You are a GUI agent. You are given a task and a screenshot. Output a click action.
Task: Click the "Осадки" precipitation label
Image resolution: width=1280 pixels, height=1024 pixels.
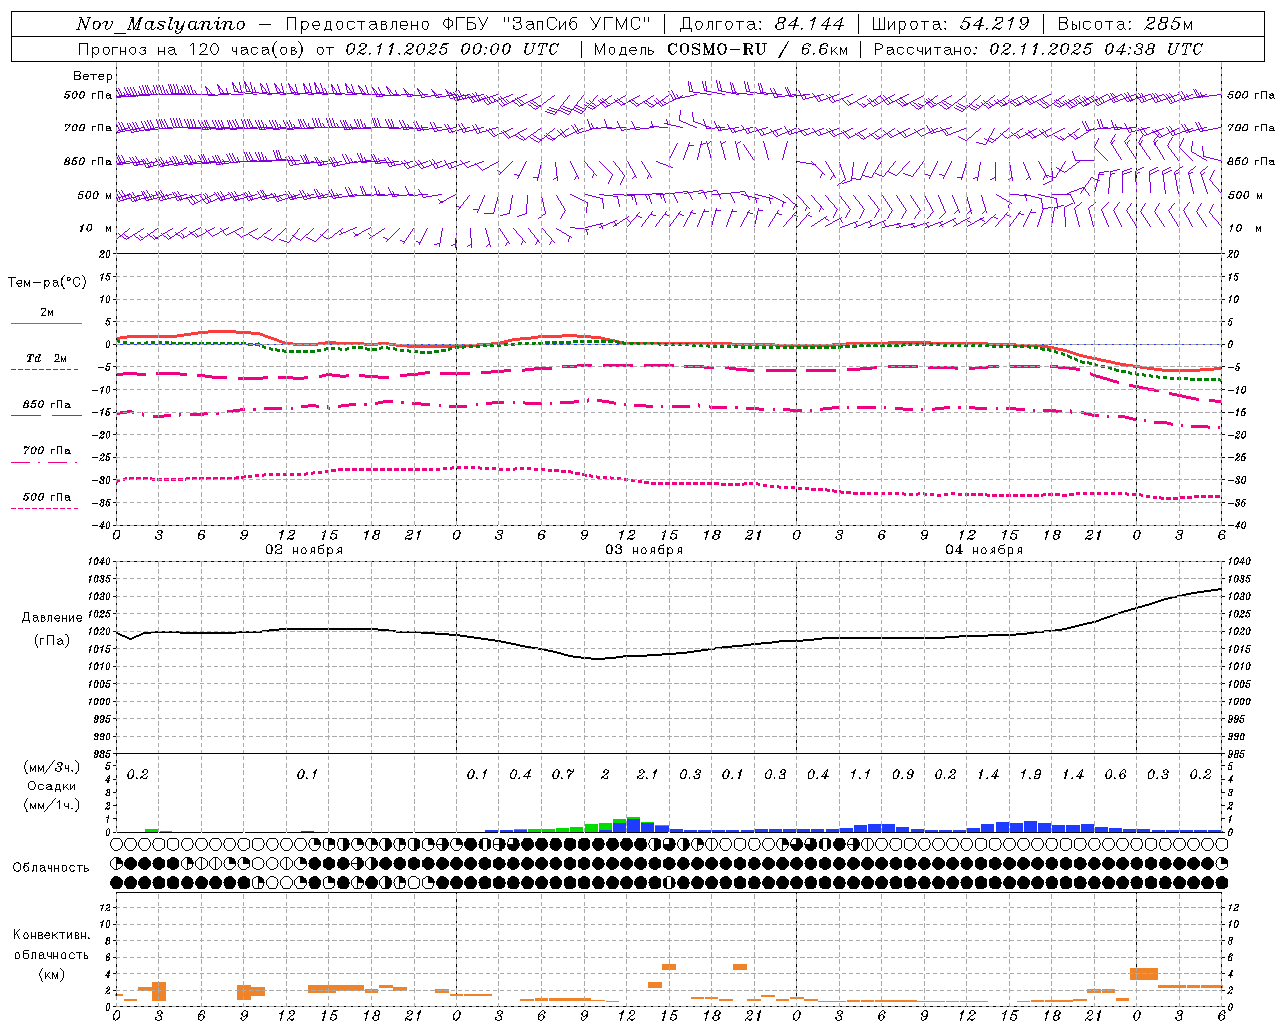pos(52,786)
